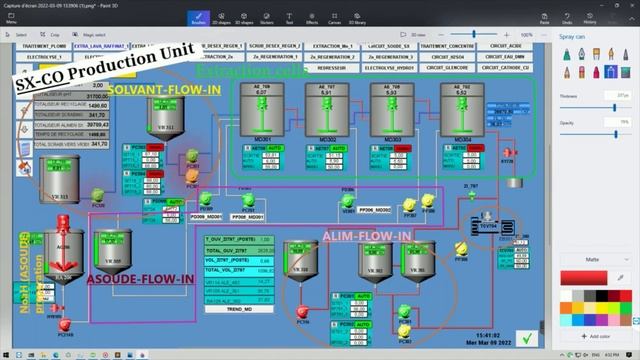Click the Opacity slider handle
This screenshot has height=360, width=640.
pyautogui.click(x=616, y=134)
